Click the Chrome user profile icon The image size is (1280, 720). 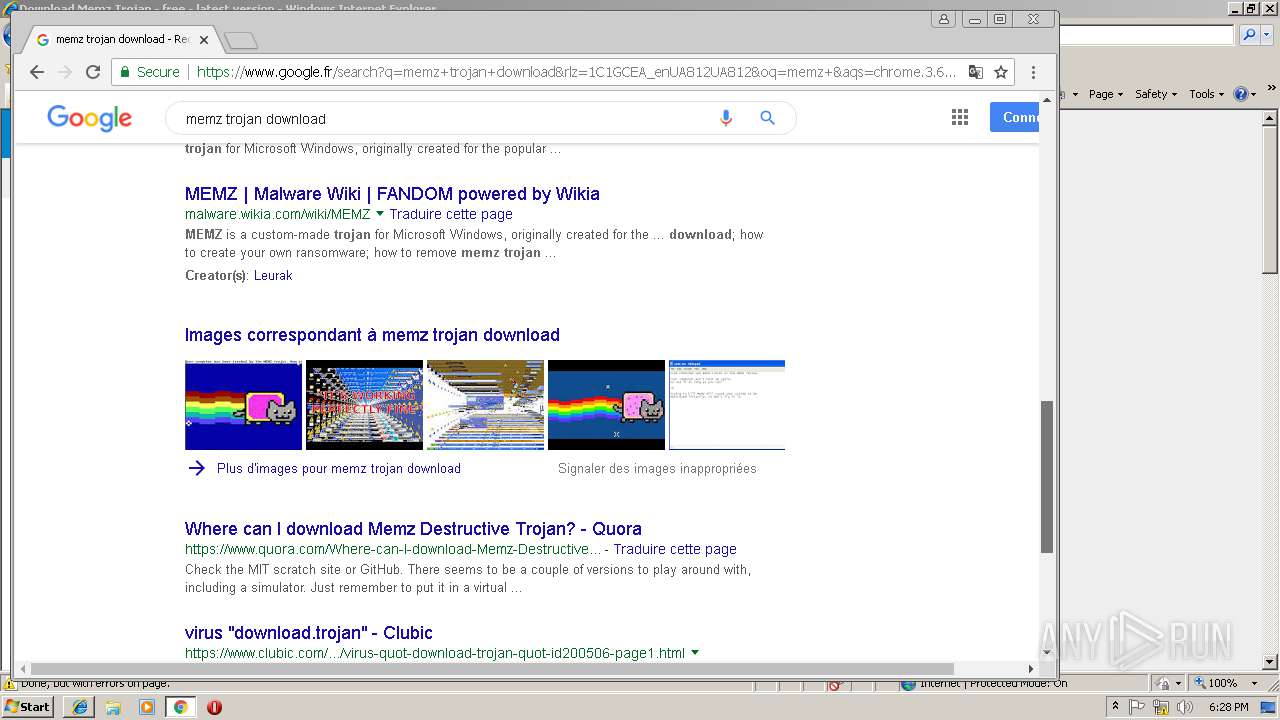click(x=944, y=19)
